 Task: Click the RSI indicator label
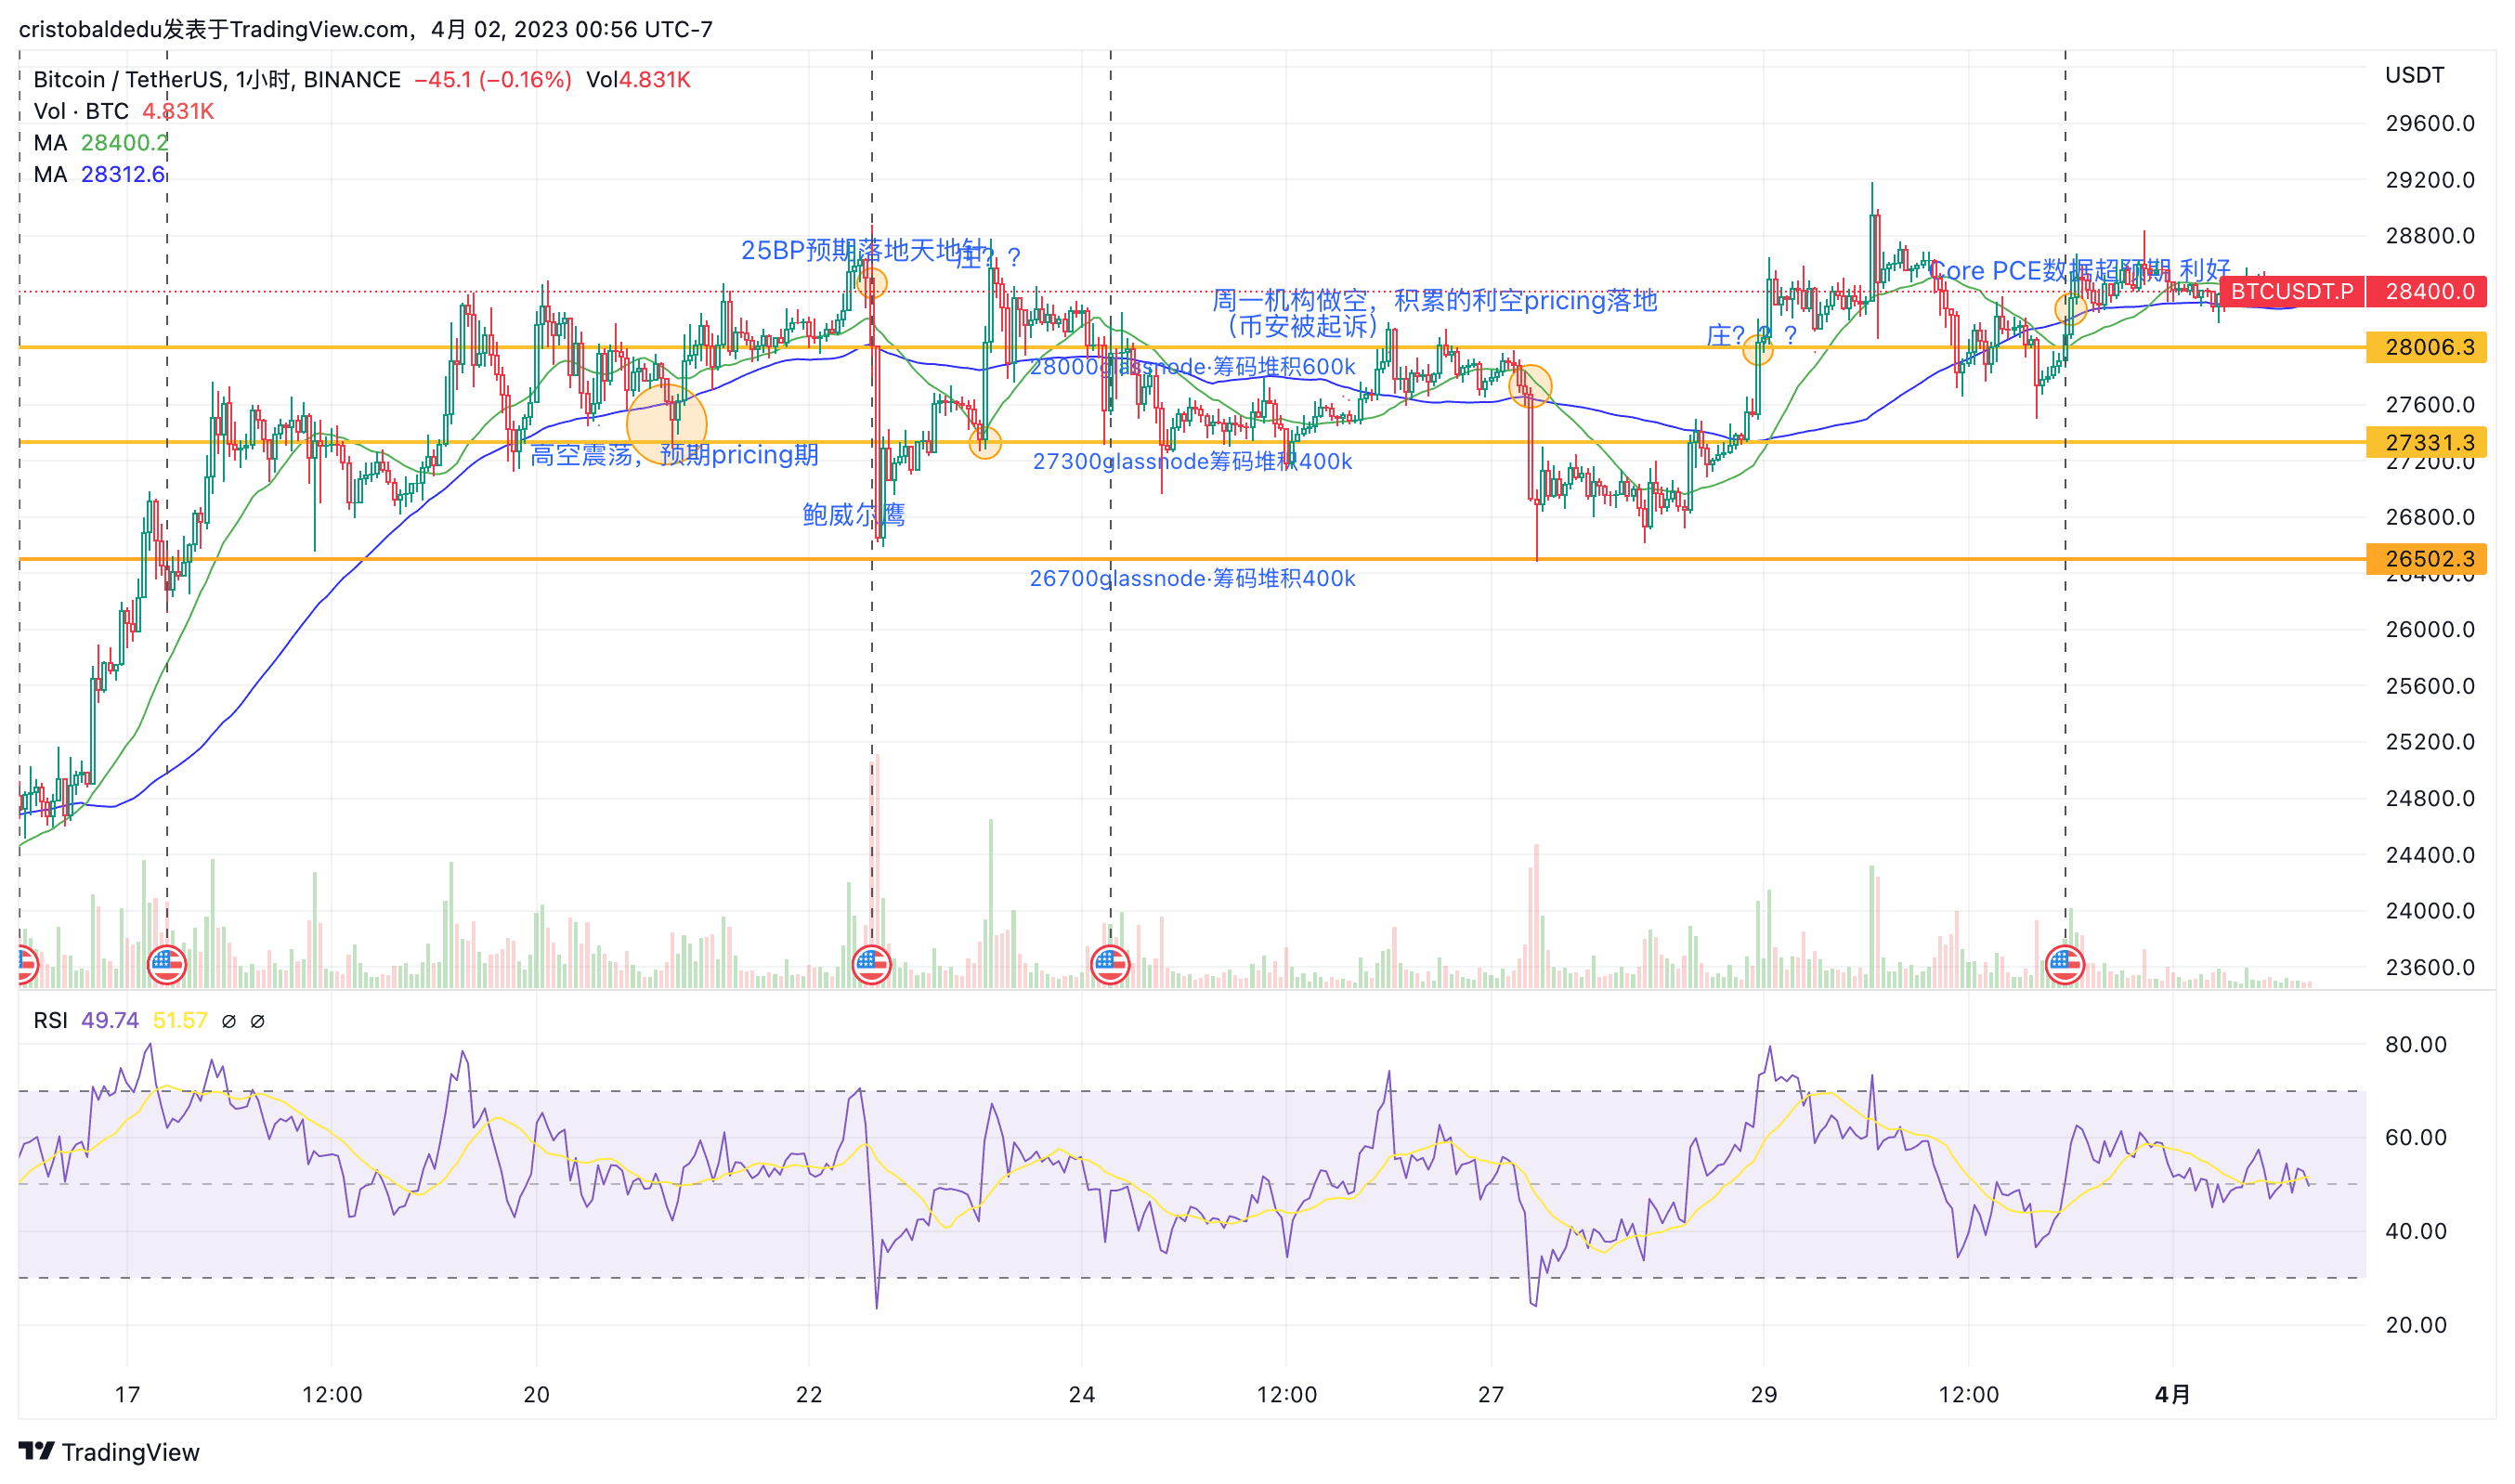51,1020
